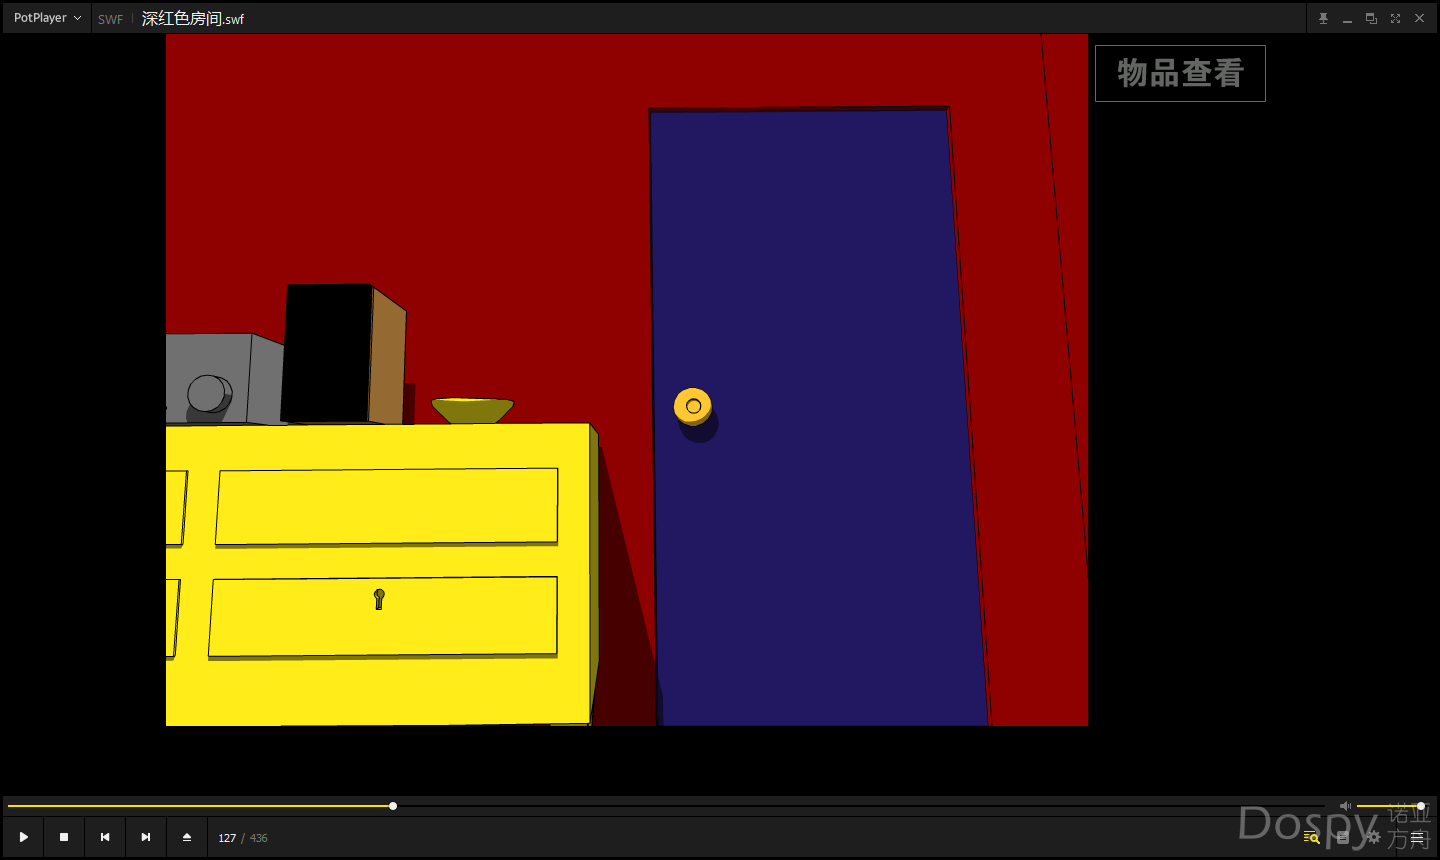The image size is (1440, 860).
Task: Stop playback with the stop button
Action: pyautogui.click(x=64, y=837)
